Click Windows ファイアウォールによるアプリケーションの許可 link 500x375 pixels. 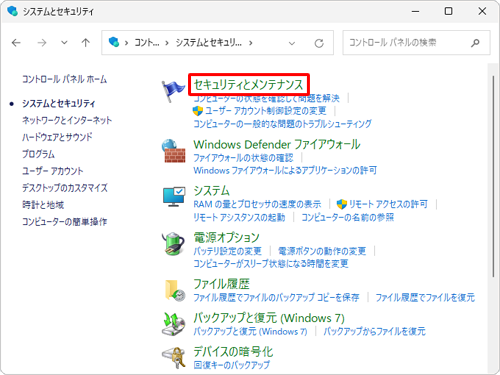[285, 171]
